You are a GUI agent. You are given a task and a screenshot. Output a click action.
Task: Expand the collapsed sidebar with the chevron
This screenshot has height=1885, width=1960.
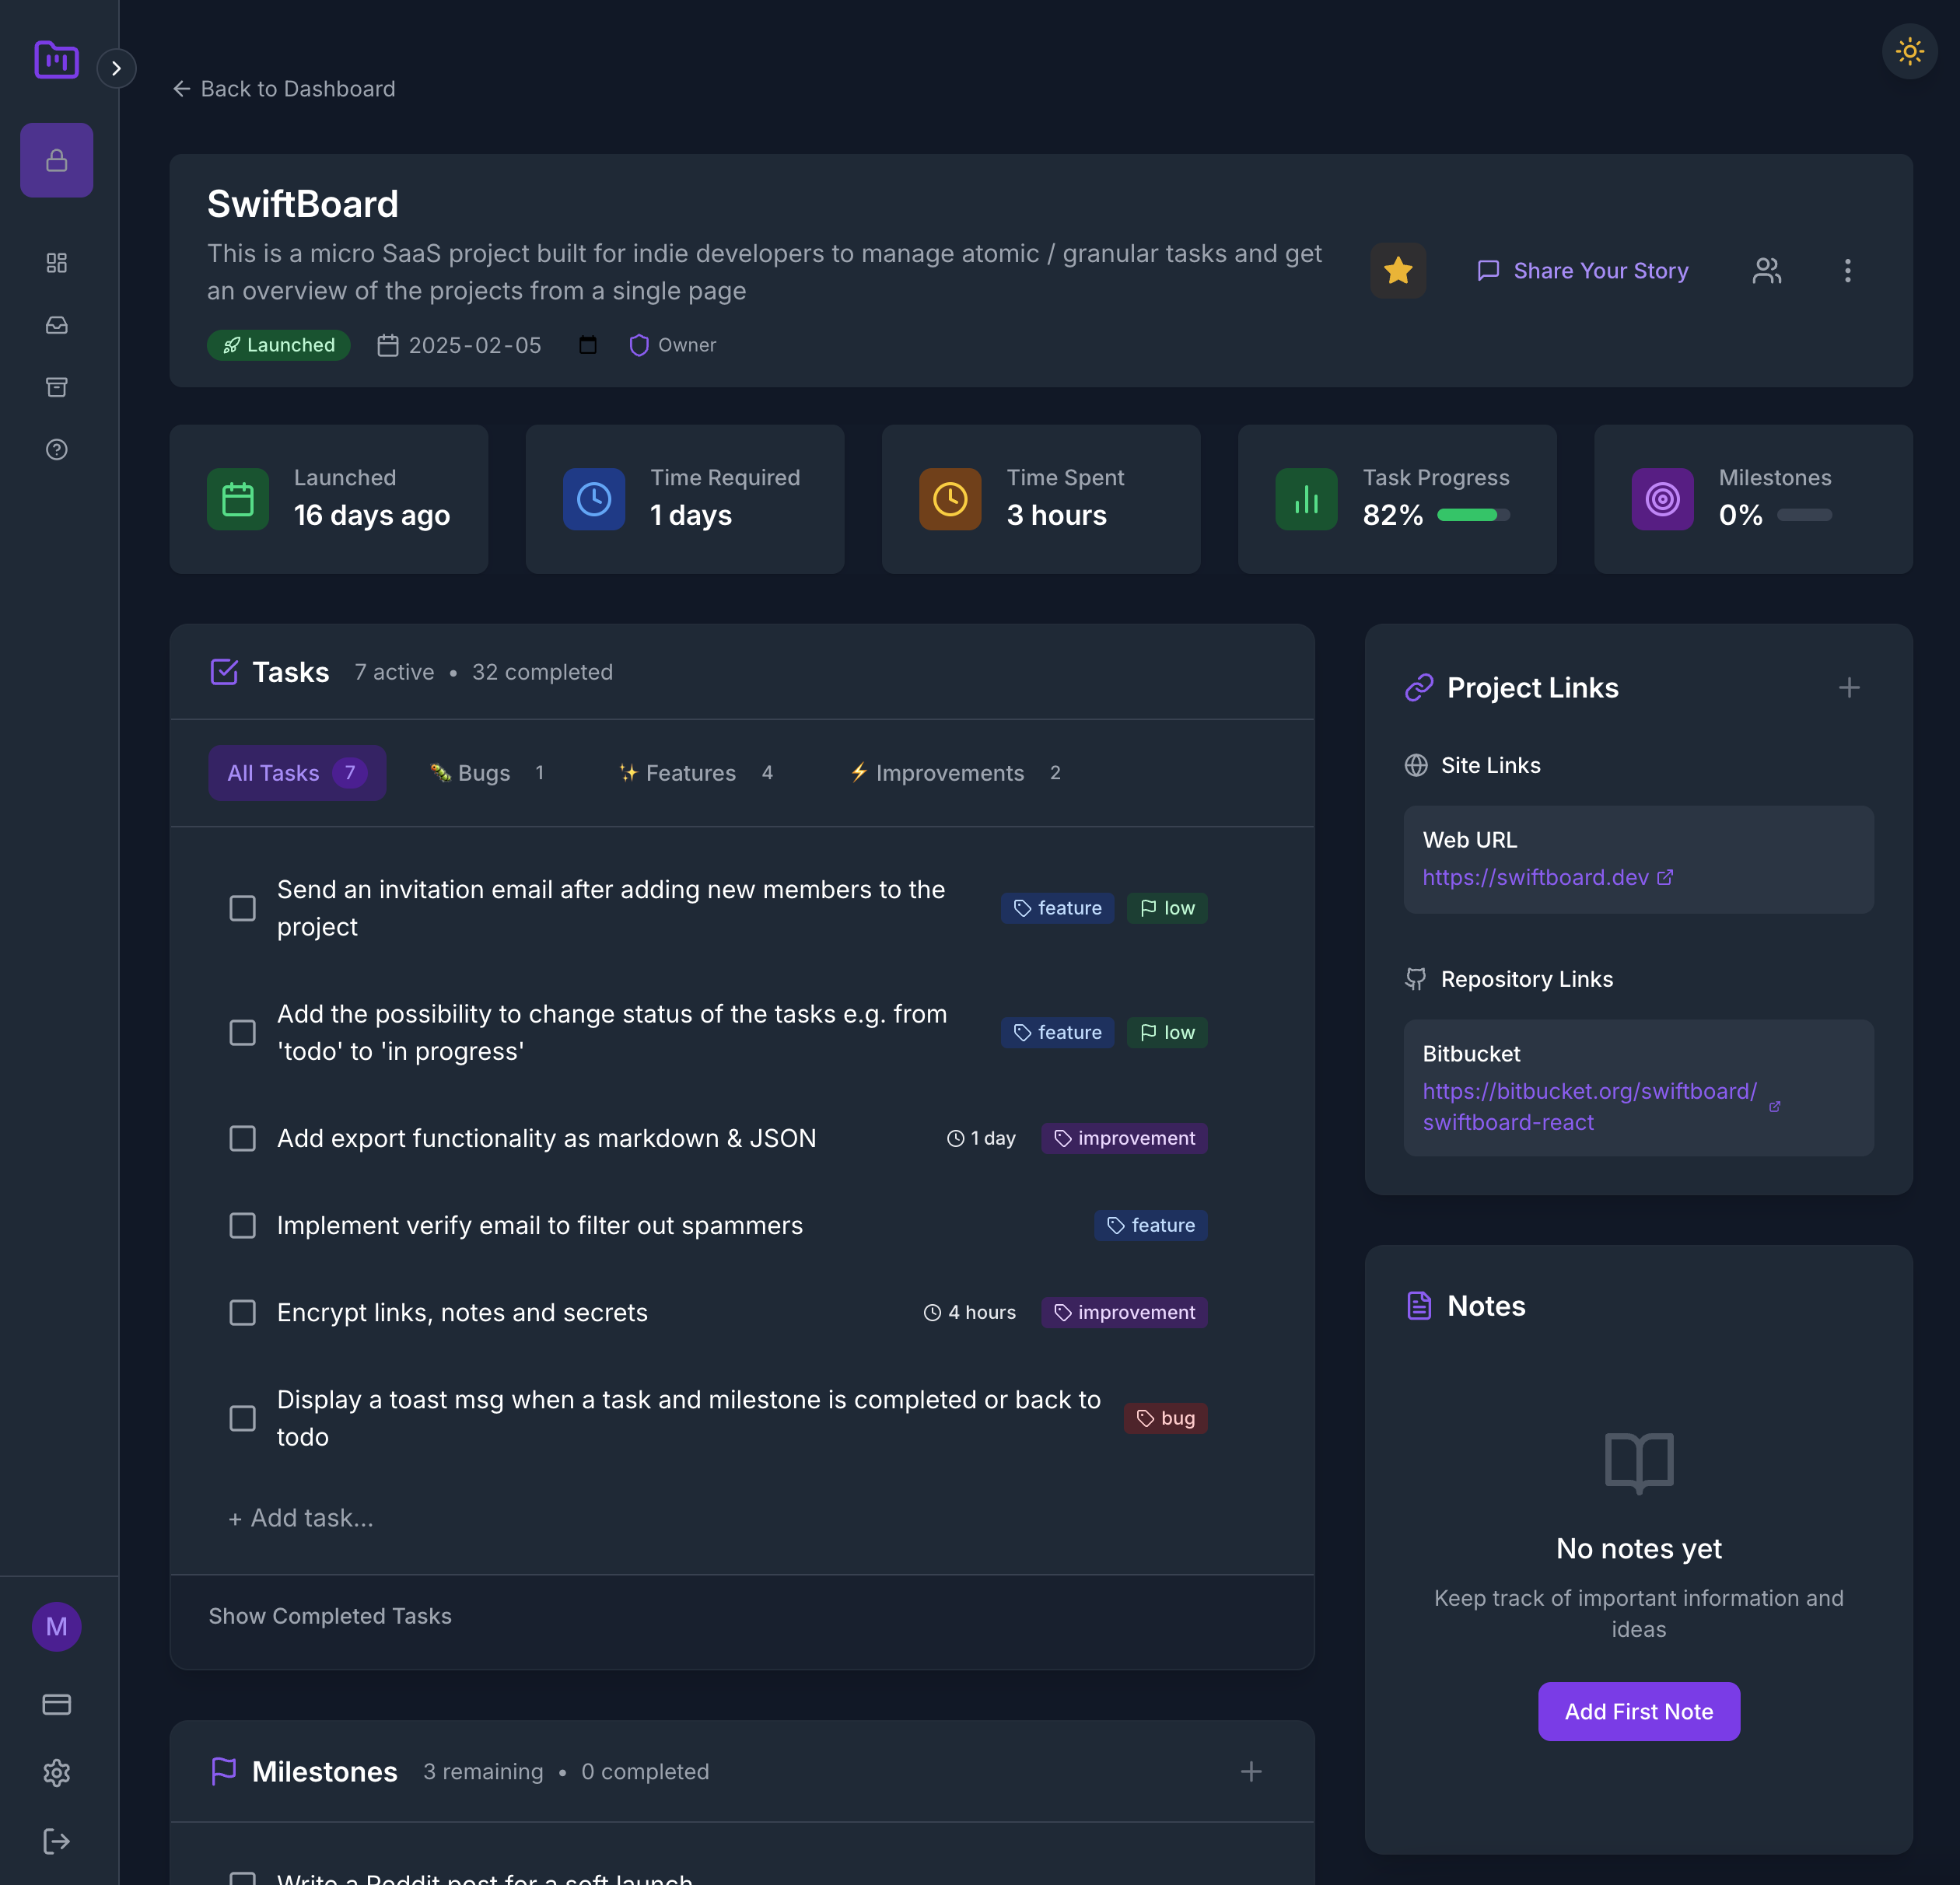pos(117,68)
